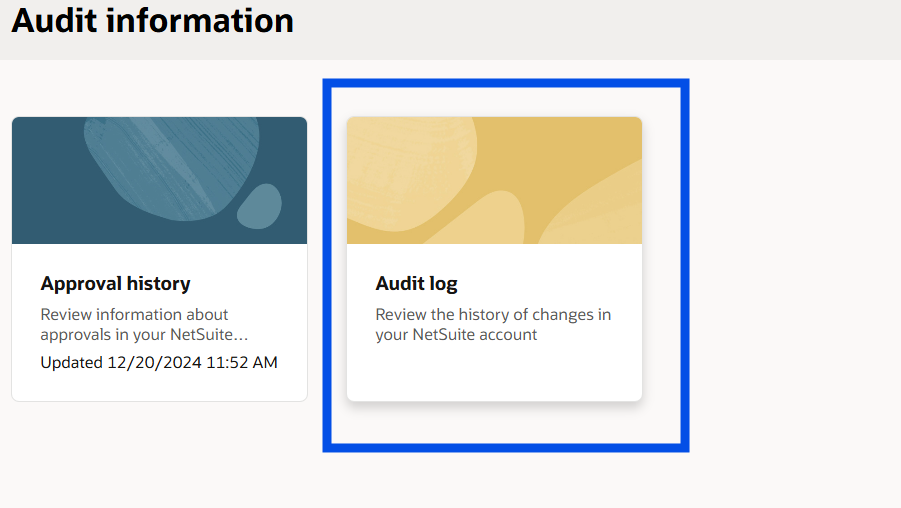Click the truncated 'NetSuite…' text in Approval card
This screenshot has width=901, height=508.
click(209, 334)
